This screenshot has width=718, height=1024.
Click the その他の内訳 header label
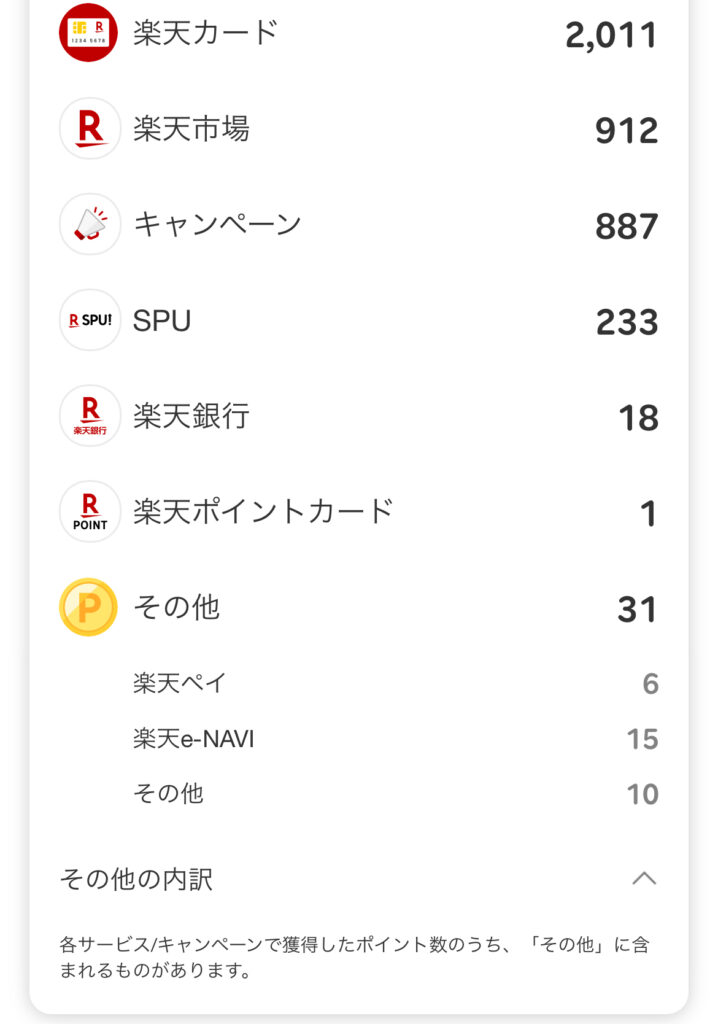(x=136, y=879)
